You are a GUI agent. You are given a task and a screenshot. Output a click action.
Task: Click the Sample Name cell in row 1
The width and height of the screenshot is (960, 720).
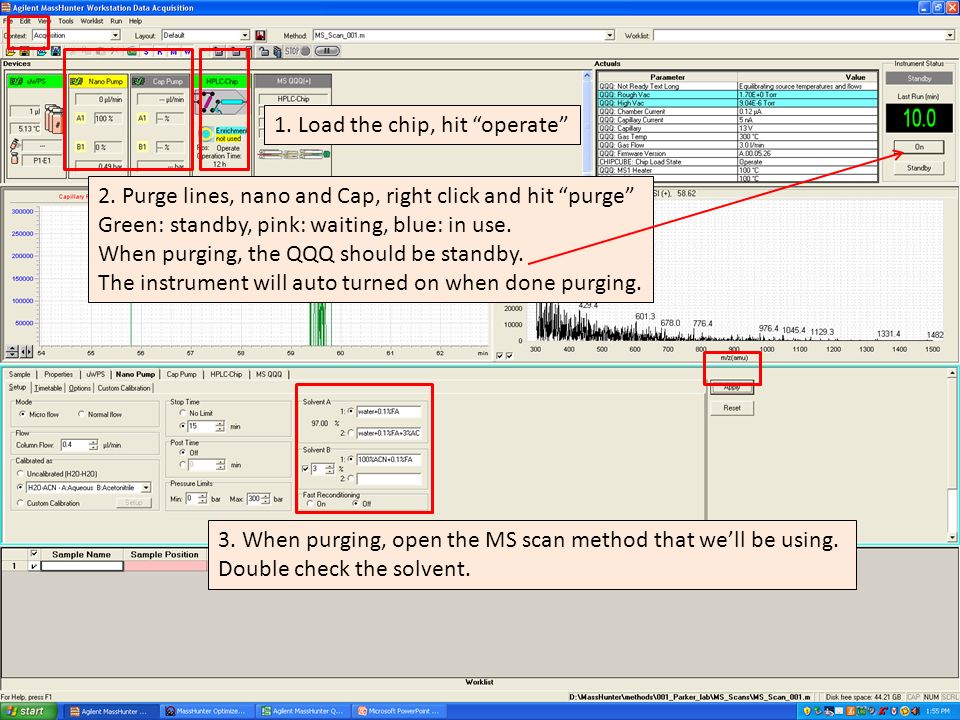pyautogui.click(x=82, y=566)
